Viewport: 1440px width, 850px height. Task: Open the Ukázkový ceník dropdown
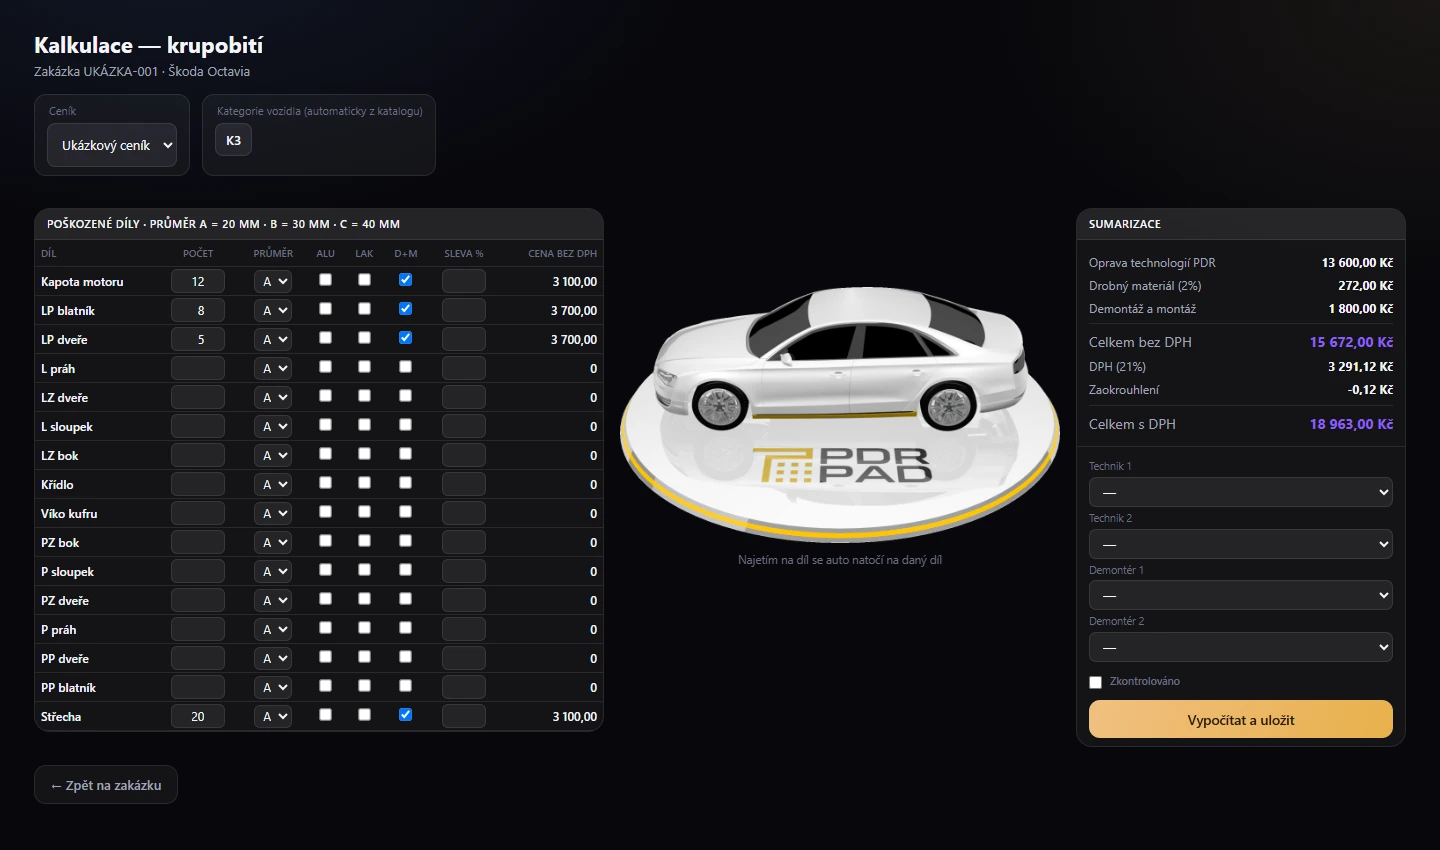coord(112,145)
